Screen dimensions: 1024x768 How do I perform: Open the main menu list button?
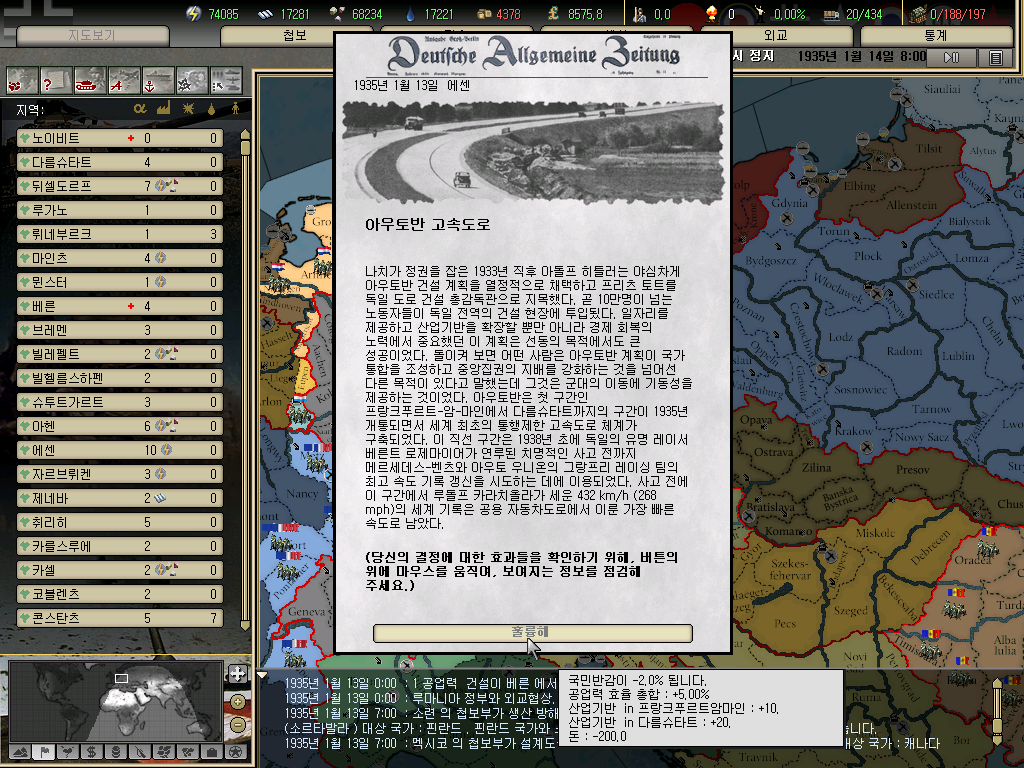click(x=995, y=57)
